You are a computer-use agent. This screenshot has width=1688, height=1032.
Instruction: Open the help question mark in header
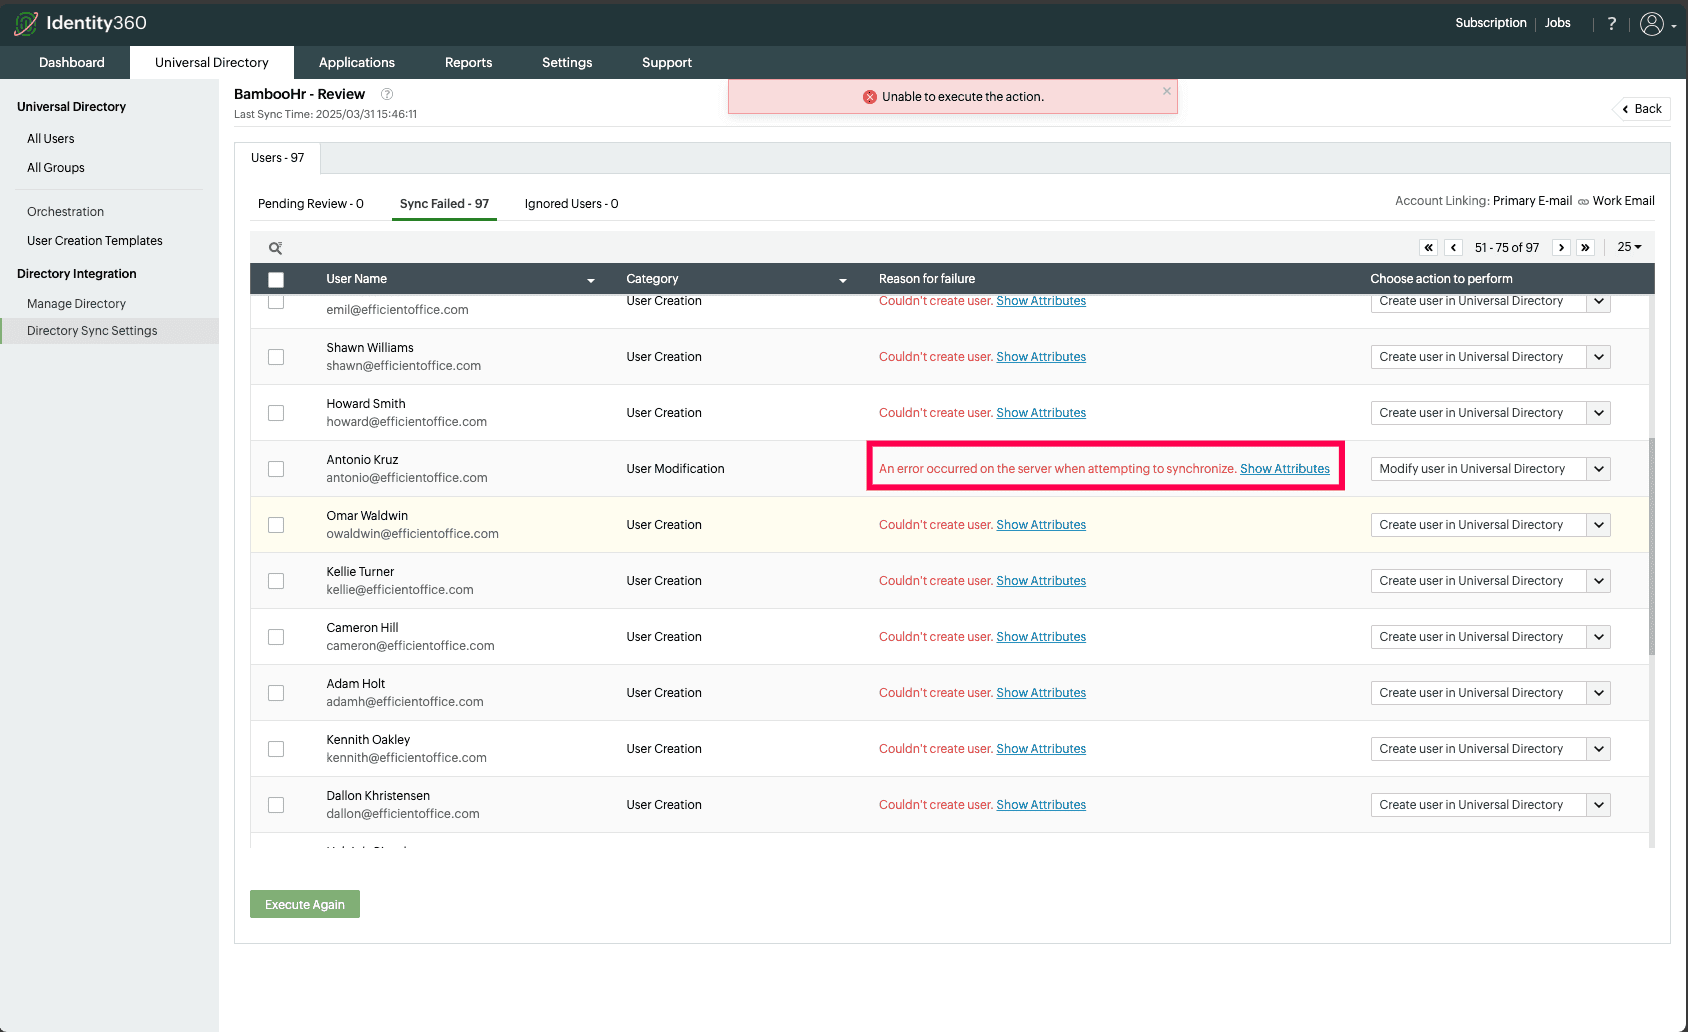click(1611, 23)
